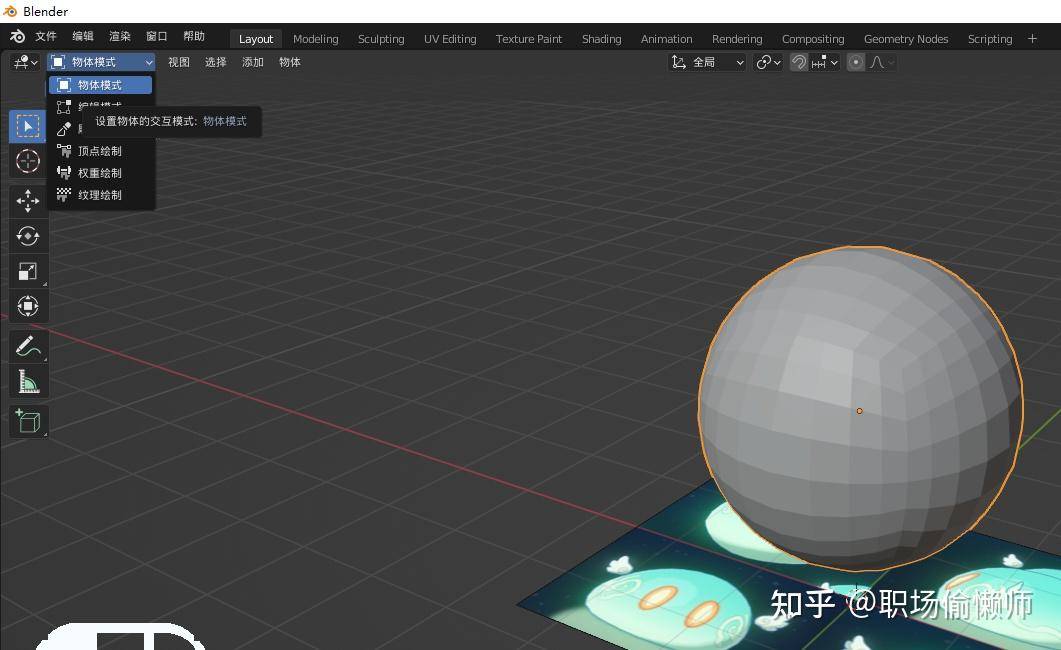The image size is (1061, 650).
Task: Open the 文件 menu
Action: [46, 37]
